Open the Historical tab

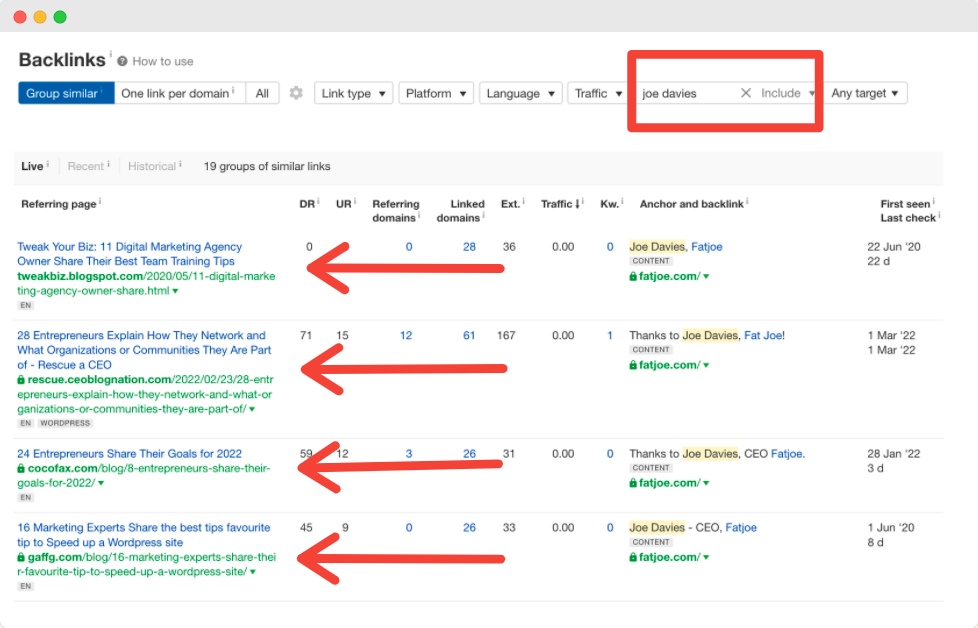click(153, 166)
